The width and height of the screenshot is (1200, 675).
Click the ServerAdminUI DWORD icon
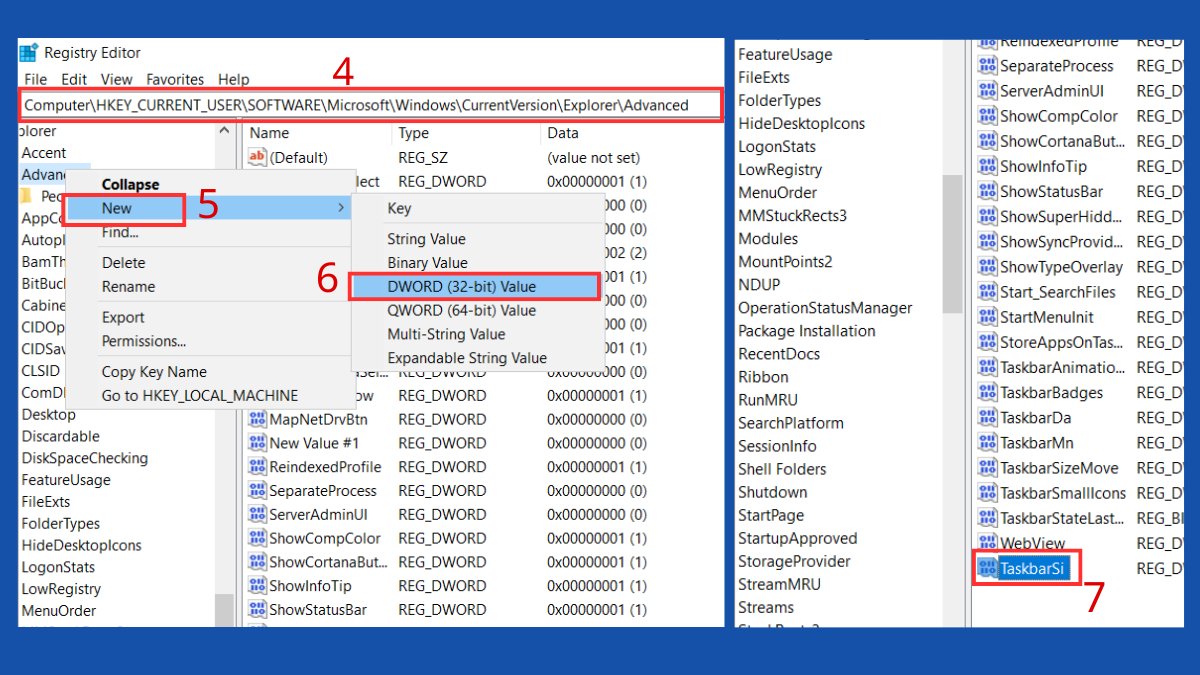point(255,514)
